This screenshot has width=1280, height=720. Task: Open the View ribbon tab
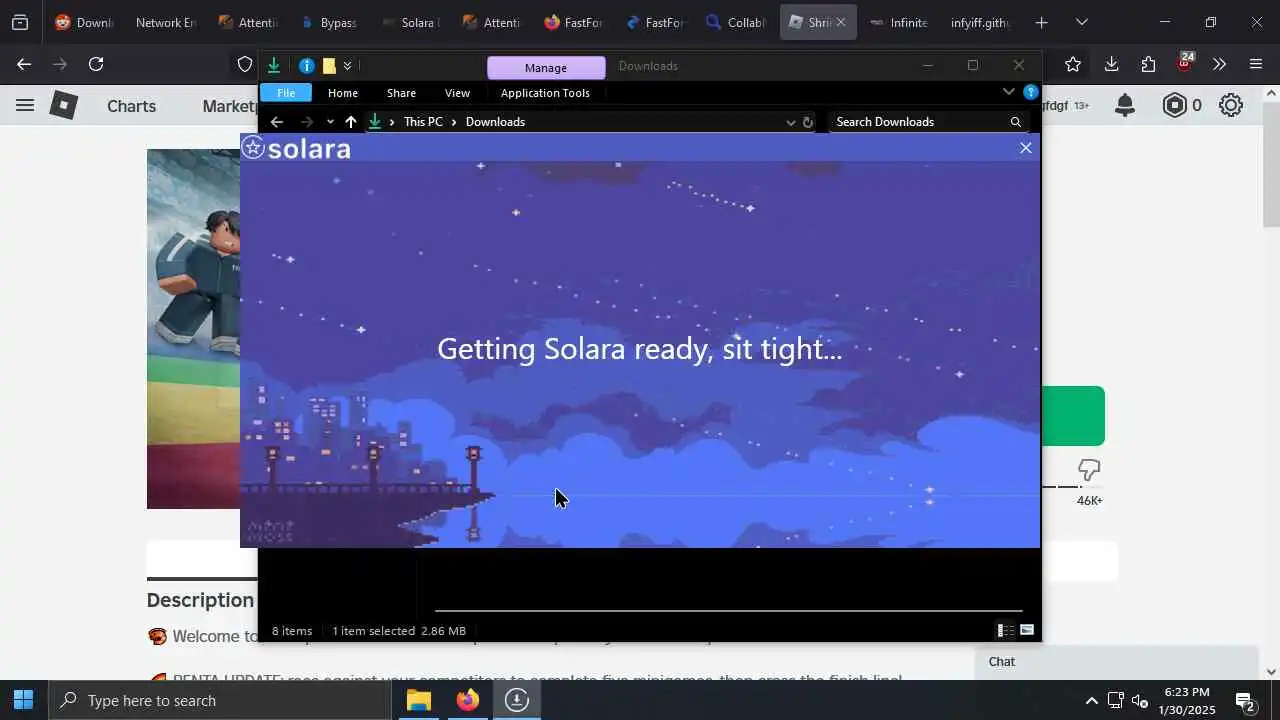[457, 93]
